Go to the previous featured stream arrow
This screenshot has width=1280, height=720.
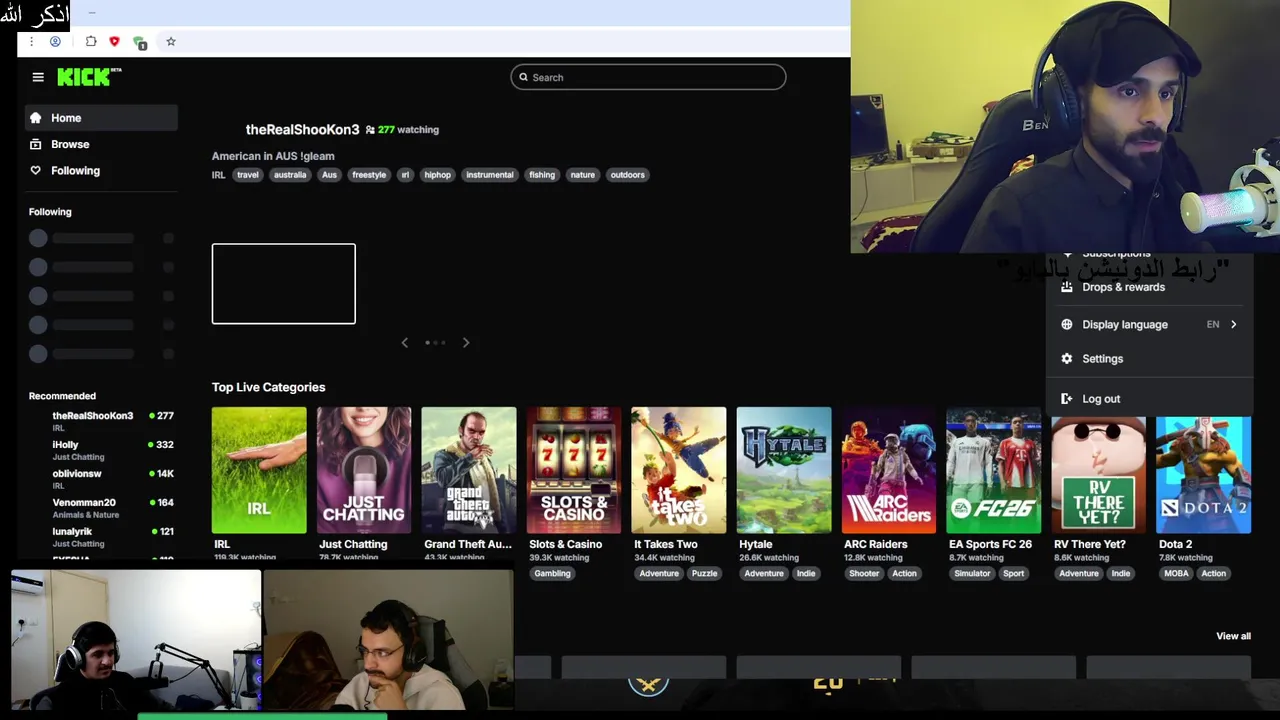coord(404,342)
